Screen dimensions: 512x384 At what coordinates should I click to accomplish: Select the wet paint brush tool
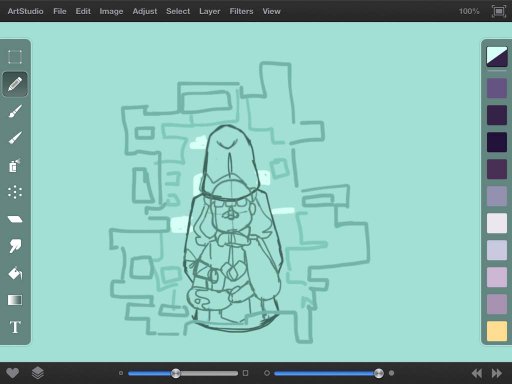pyautogui.click(x=15, y=138)
